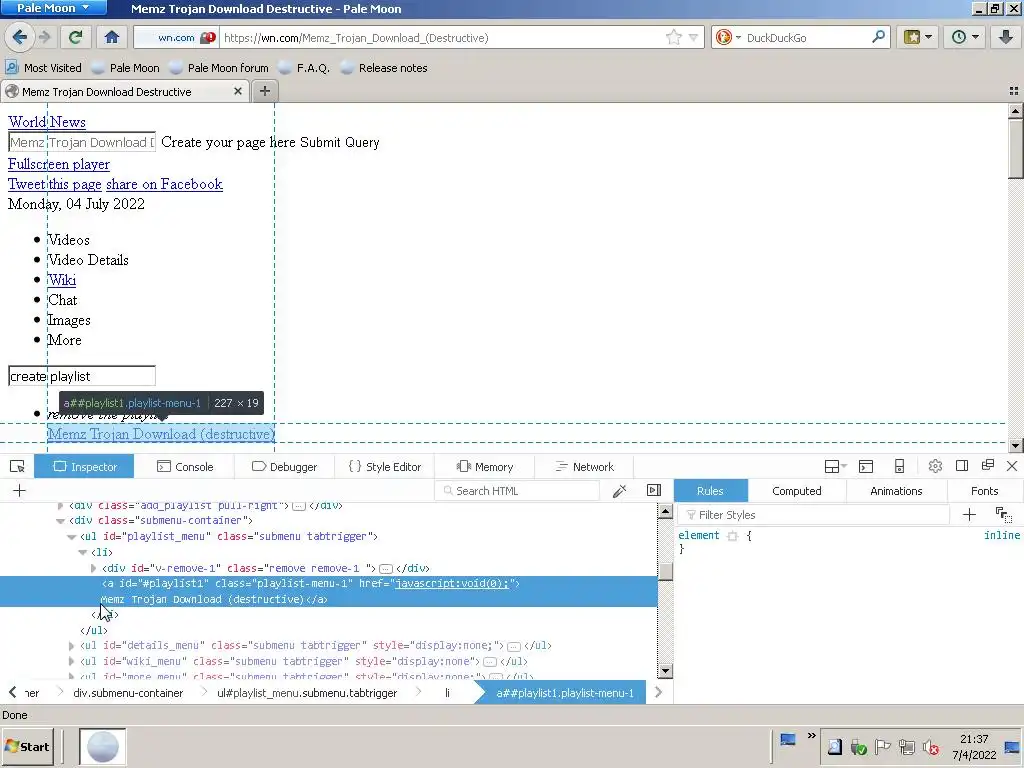The width and height of the screenshot is (1024, 768).
Task: Click the Memz Trojan Download (destructive) playlist link
Action: pyautogui.click(x=161, y=434)
